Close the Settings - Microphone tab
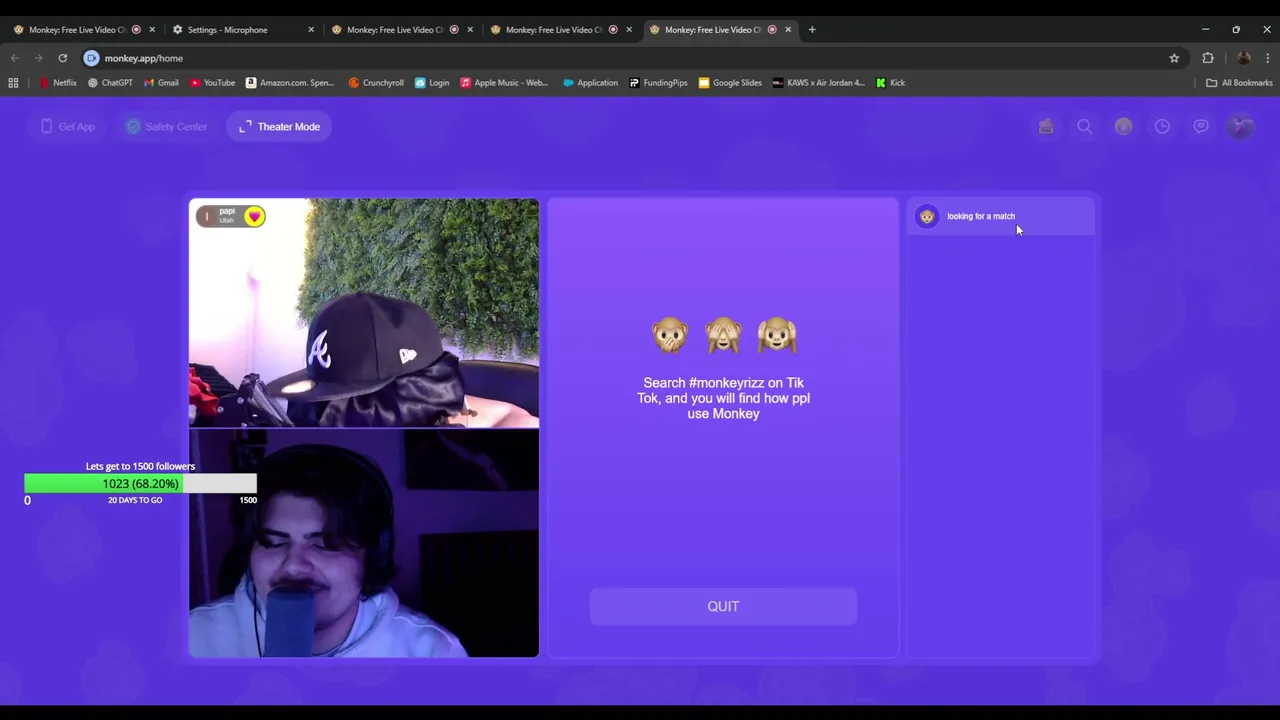1280x720 pixels. 311,30
